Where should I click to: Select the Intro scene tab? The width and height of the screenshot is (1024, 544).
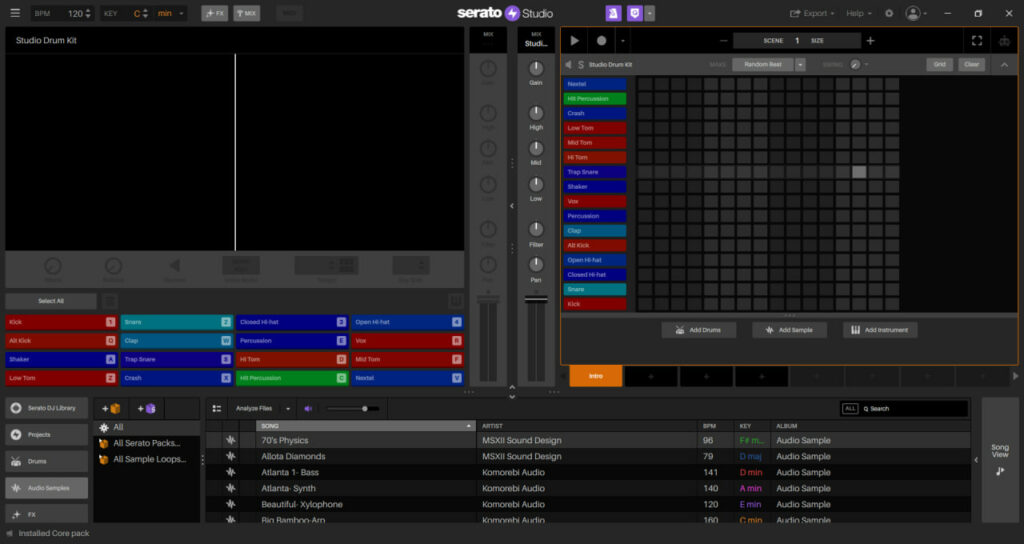pyautogui.click(x=596, y=376)
